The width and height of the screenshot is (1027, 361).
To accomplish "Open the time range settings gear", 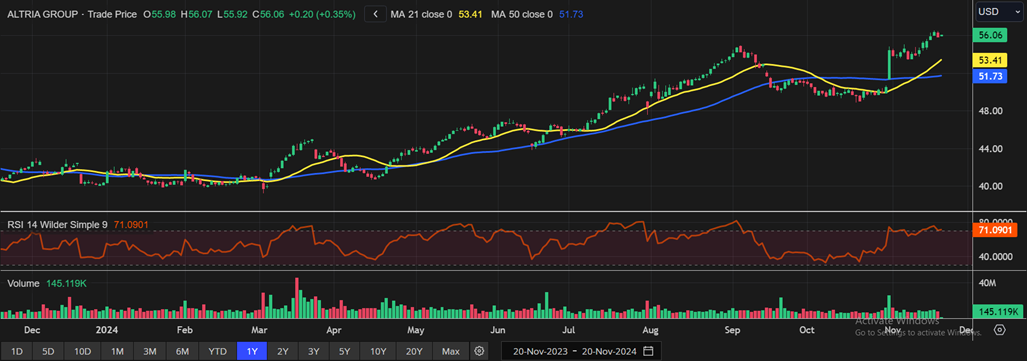I will click(x=479, y=351).
